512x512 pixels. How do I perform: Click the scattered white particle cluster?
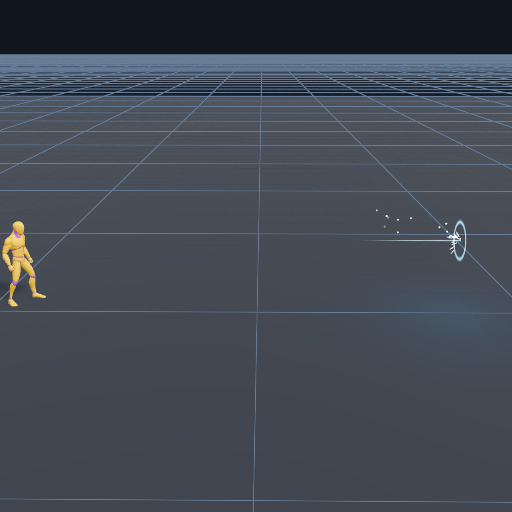pyautogui.click(x=393, y=221)
